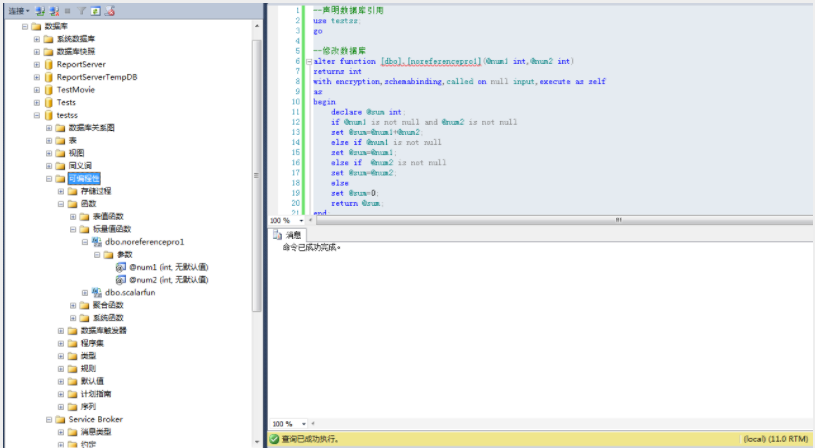Expand the 聚合函数 node
815x448 pixels.
pyautogui.click(x=73, y=306)
